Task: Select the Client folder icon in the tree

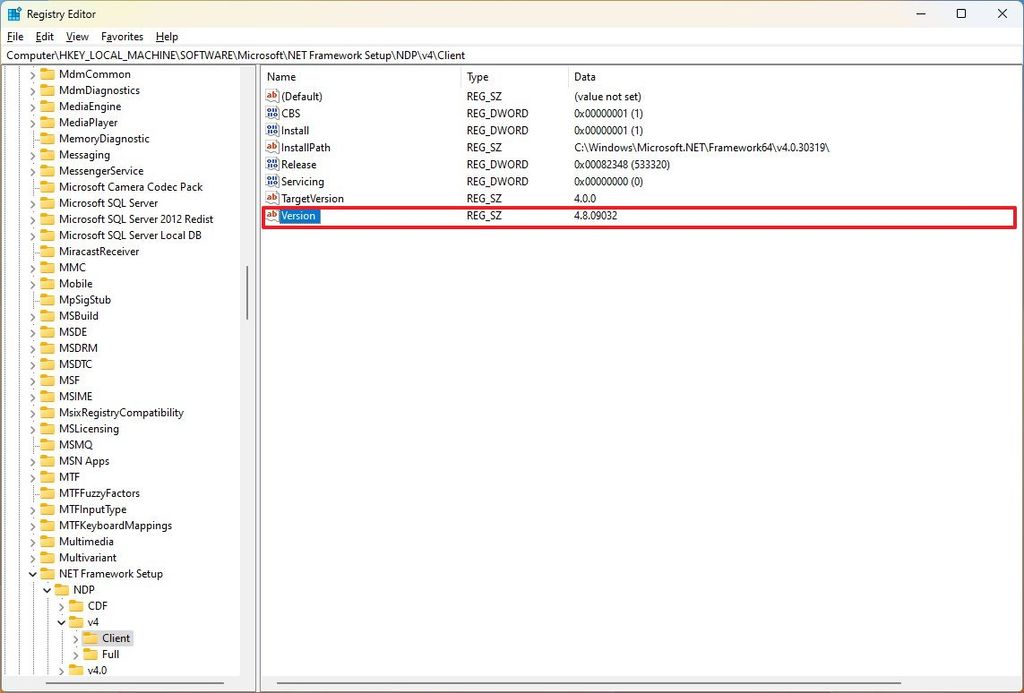Action: (93, 638)
